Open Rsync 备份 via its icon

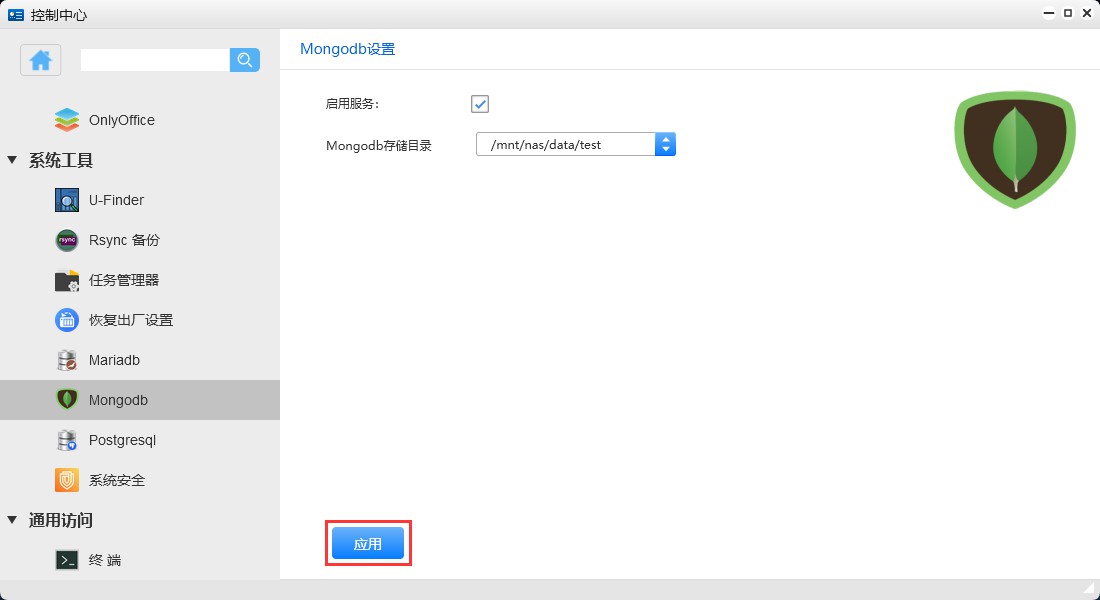click(66, 240)
